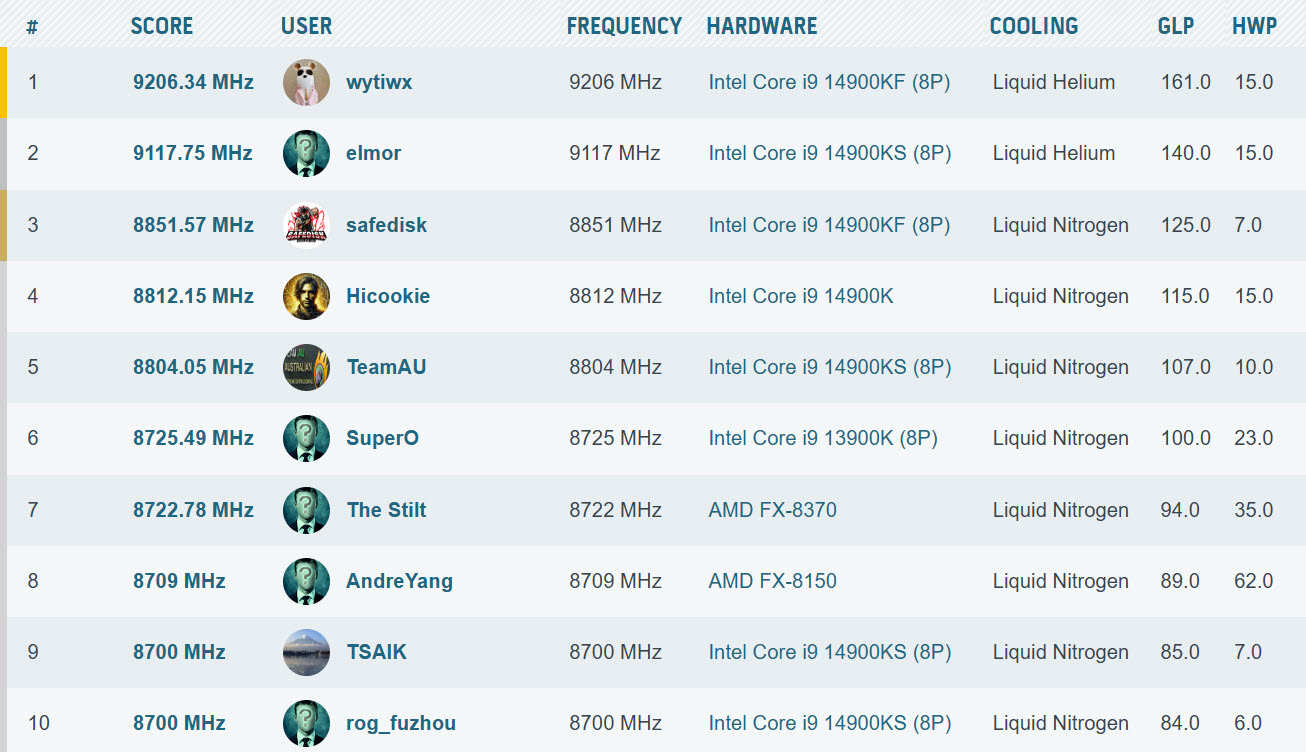Select Hicookie's Liquid Nitrogen cooling text
Viewport: 1306px width, 752px height.
1061,296
